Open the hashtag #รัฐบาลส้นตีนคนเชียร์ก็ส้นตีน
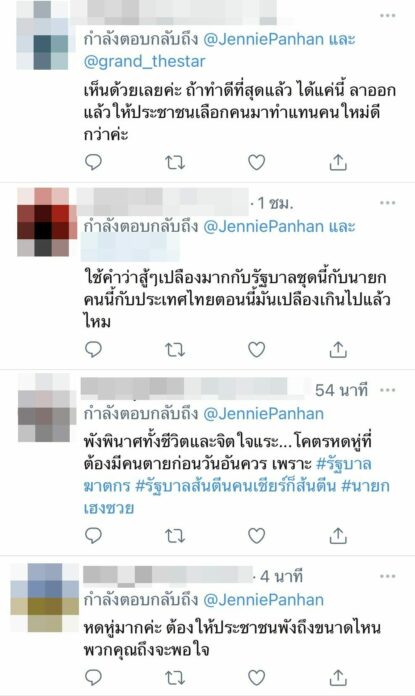This screenshot has height=696, width=415. [236, 486]
